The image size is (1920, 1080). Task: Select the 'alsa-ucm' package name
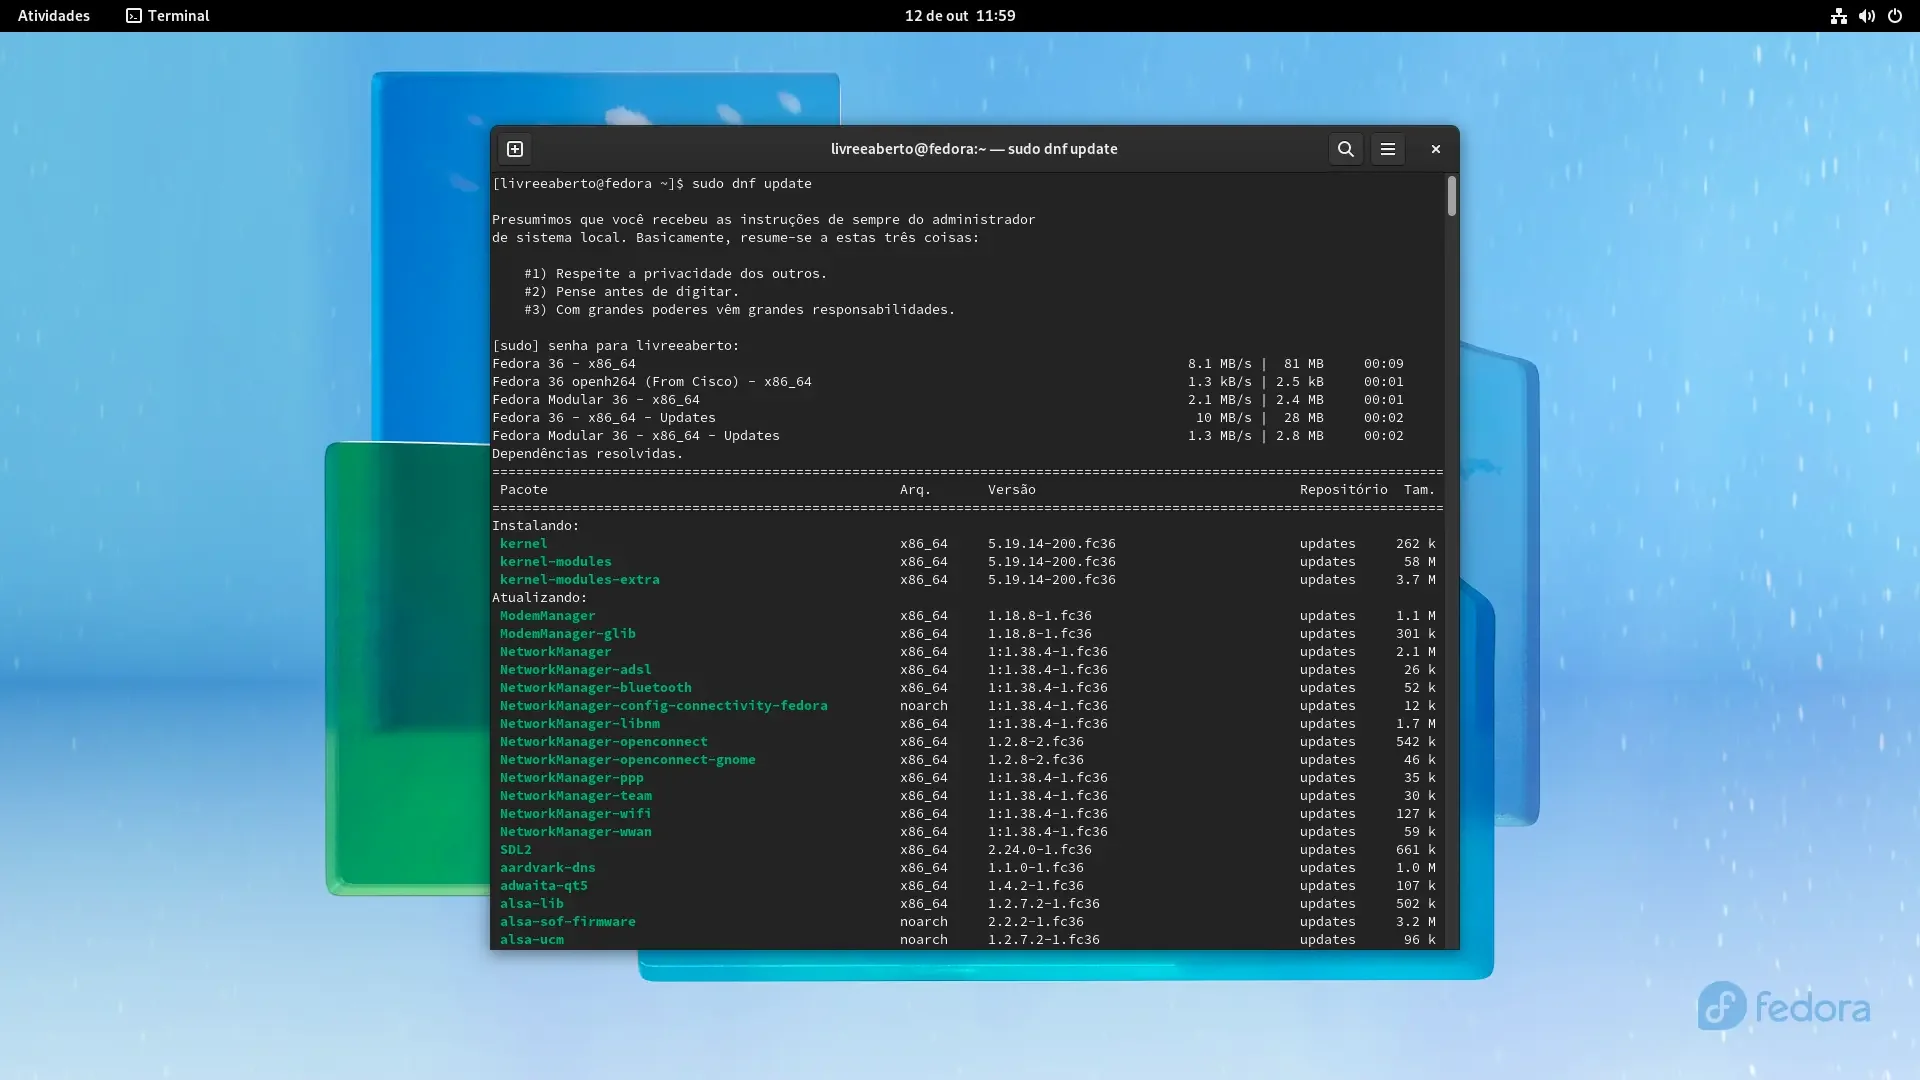click(x=532, y=940)
